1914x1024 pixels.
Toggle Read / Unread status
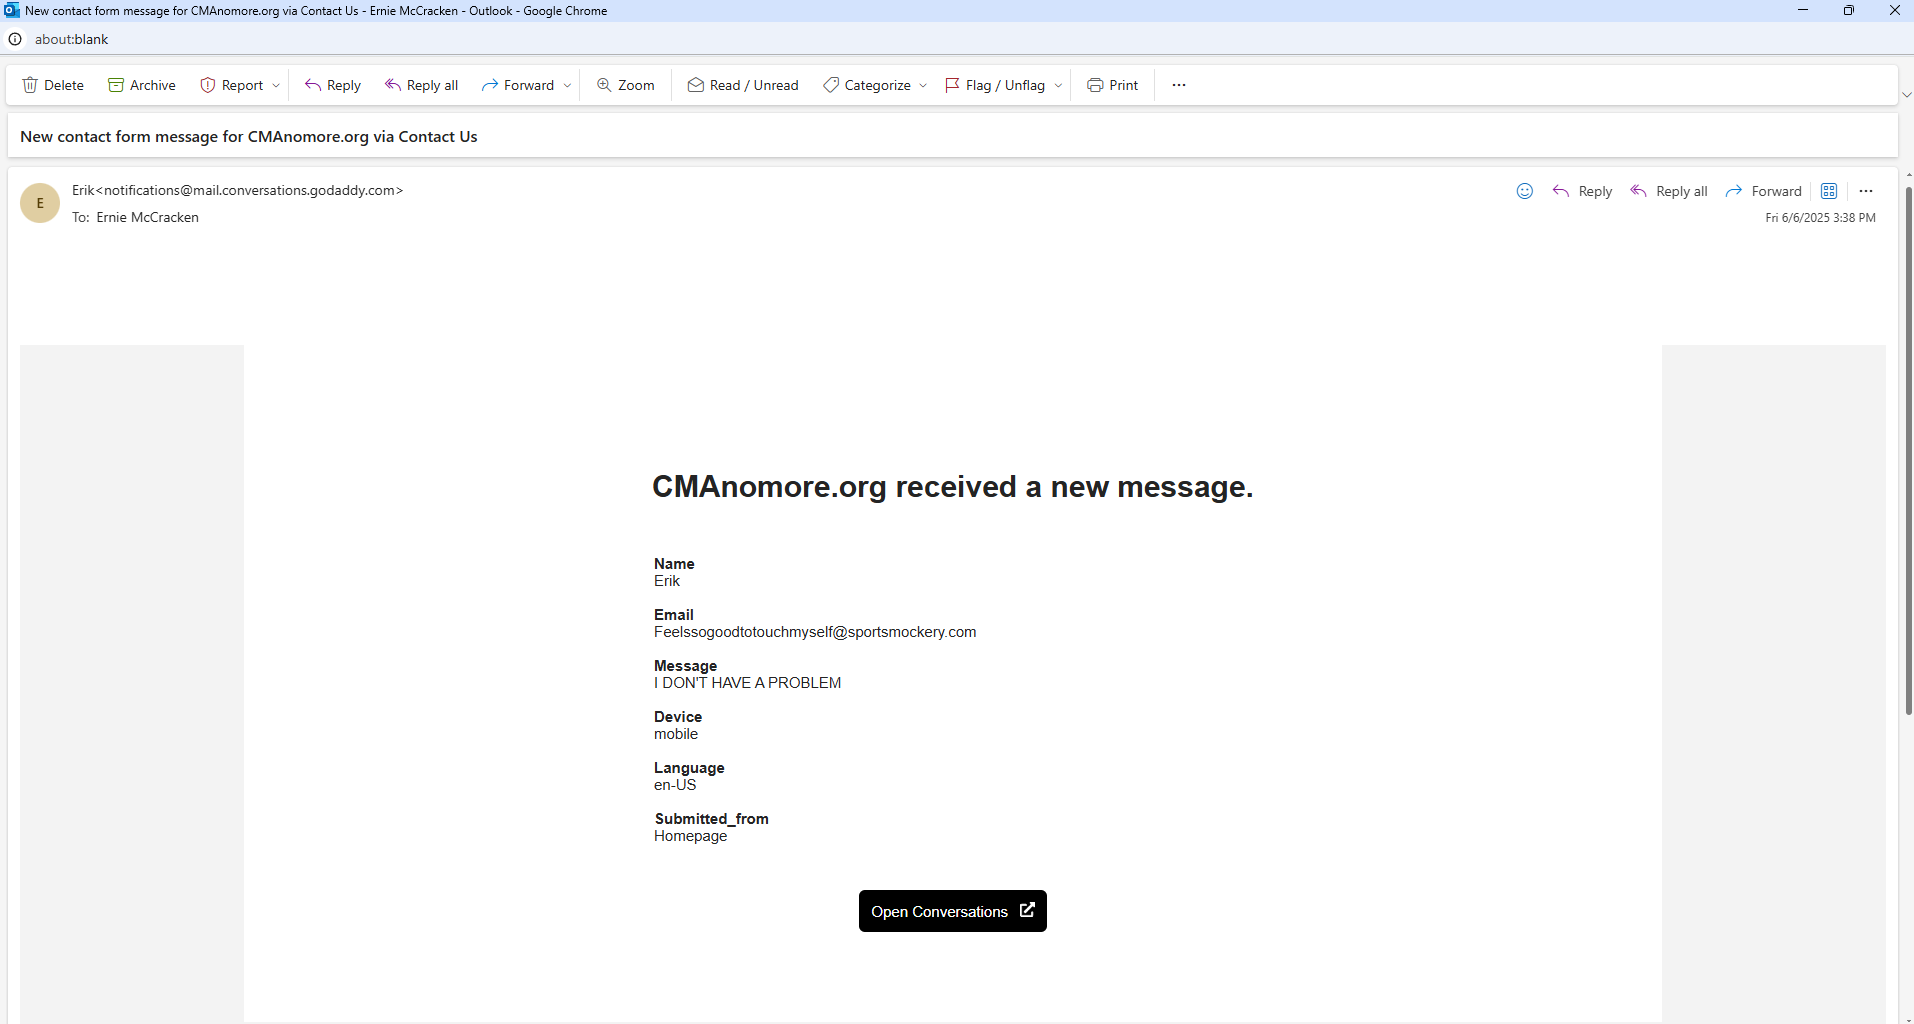click(743, 85)
